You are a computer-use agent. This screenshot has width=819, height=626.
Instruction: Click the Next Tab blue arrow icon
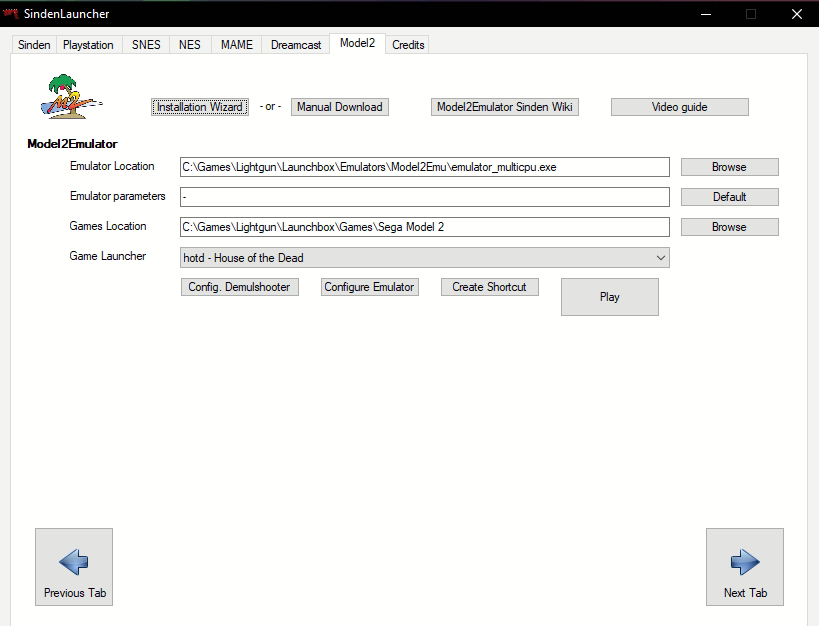[x=745, y=562]
